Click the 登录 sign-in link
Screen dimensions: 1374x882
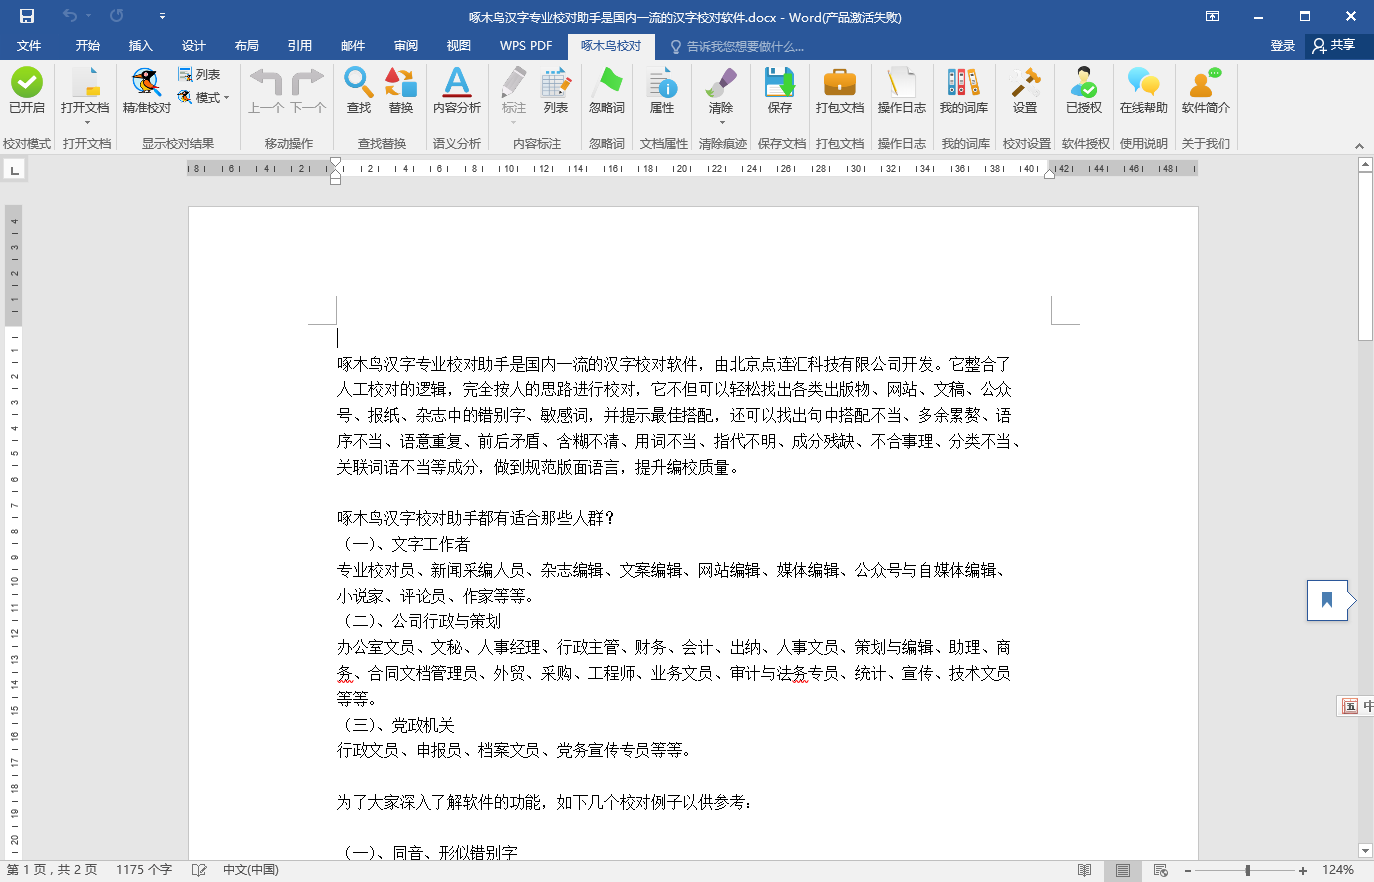(1283, 46)
